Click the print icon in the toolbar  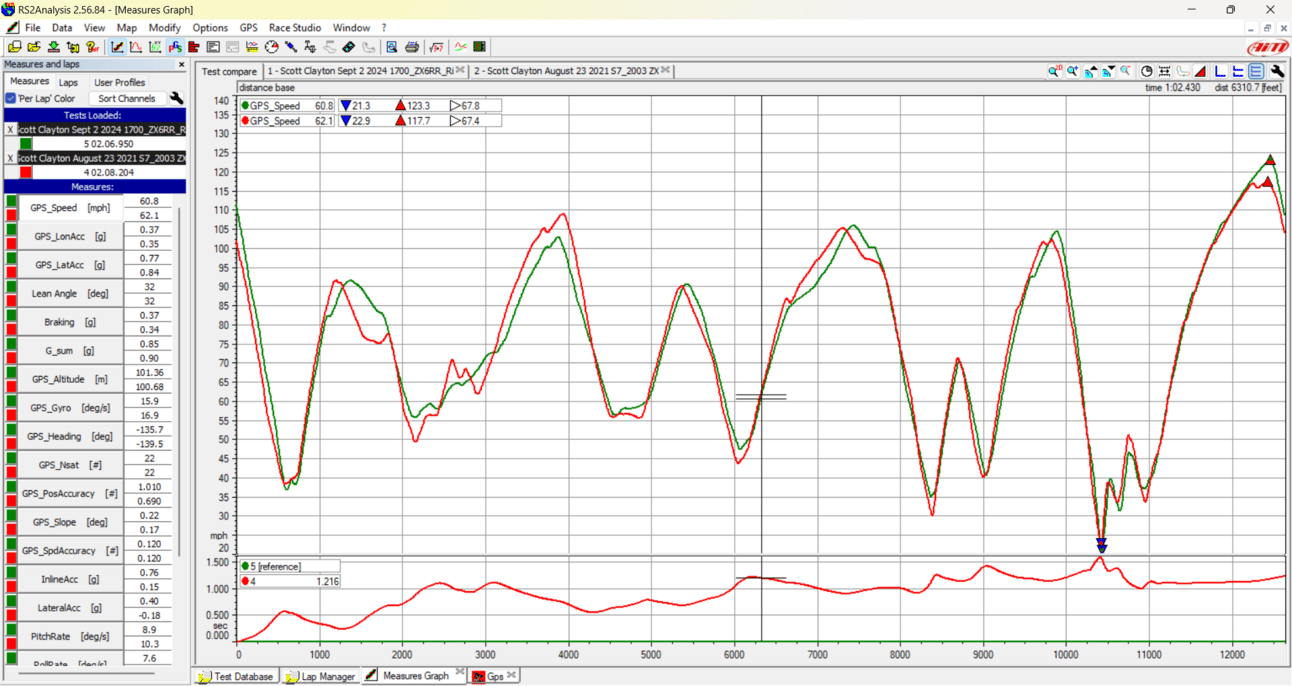(411, 47)
